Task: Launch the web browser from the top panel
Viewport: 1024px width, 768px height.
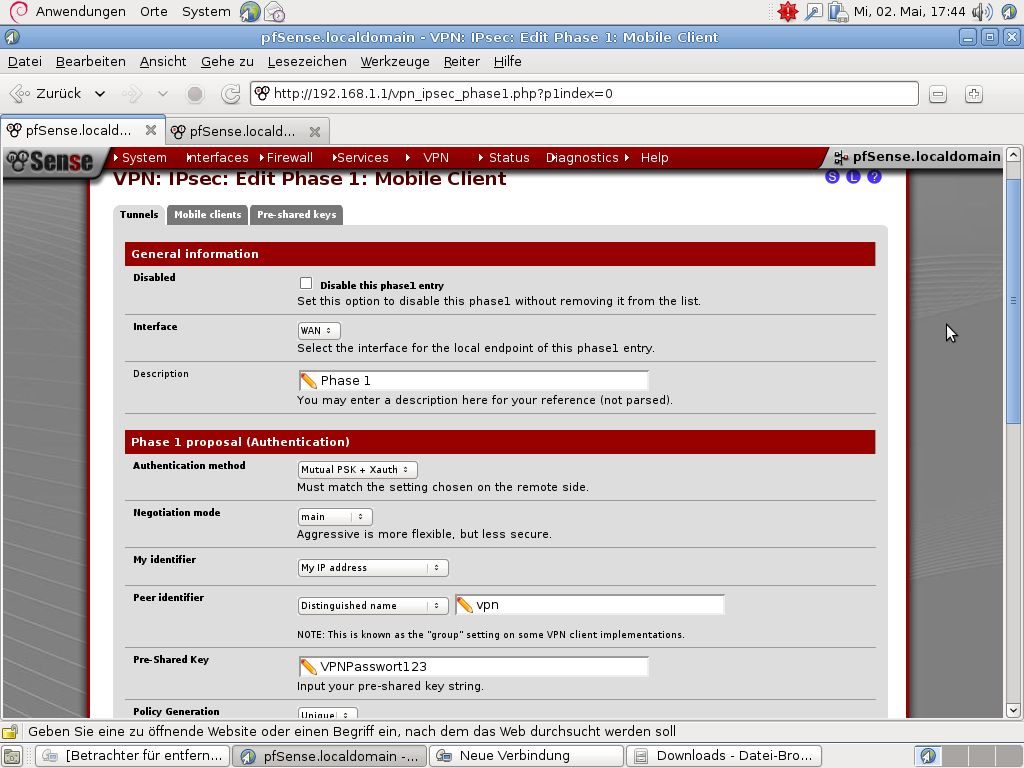Action: point(250,12)
